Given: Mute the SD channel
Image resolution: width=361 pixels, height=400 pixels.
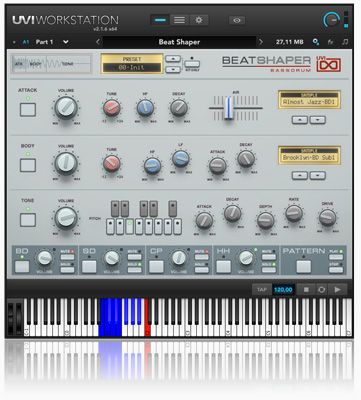Looking at the screenshot, I should [x=134, y=257].
